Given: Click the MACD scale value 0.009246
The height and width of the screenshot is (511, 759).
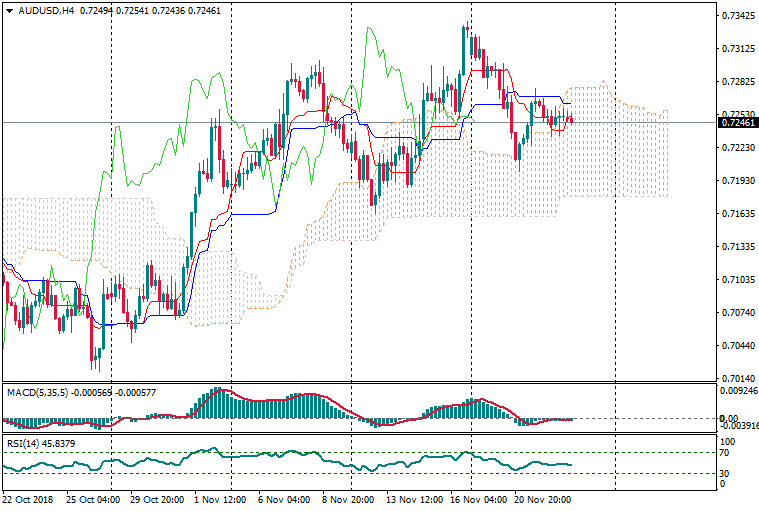Looking at the screenshot, I should 739,392.
